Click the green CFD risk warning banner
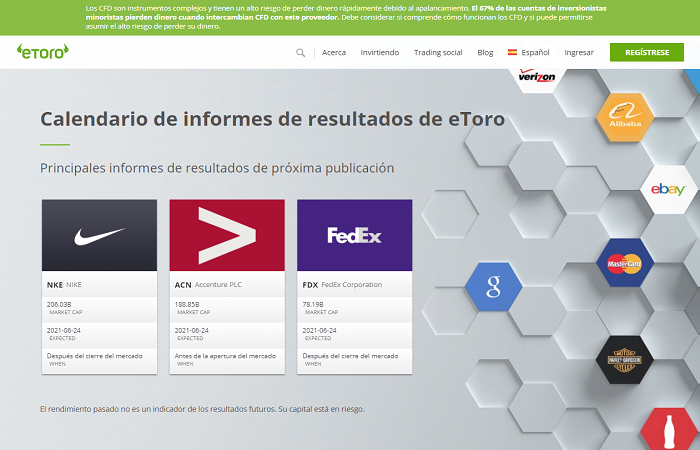The image size is (700, 450). [350, 17]
